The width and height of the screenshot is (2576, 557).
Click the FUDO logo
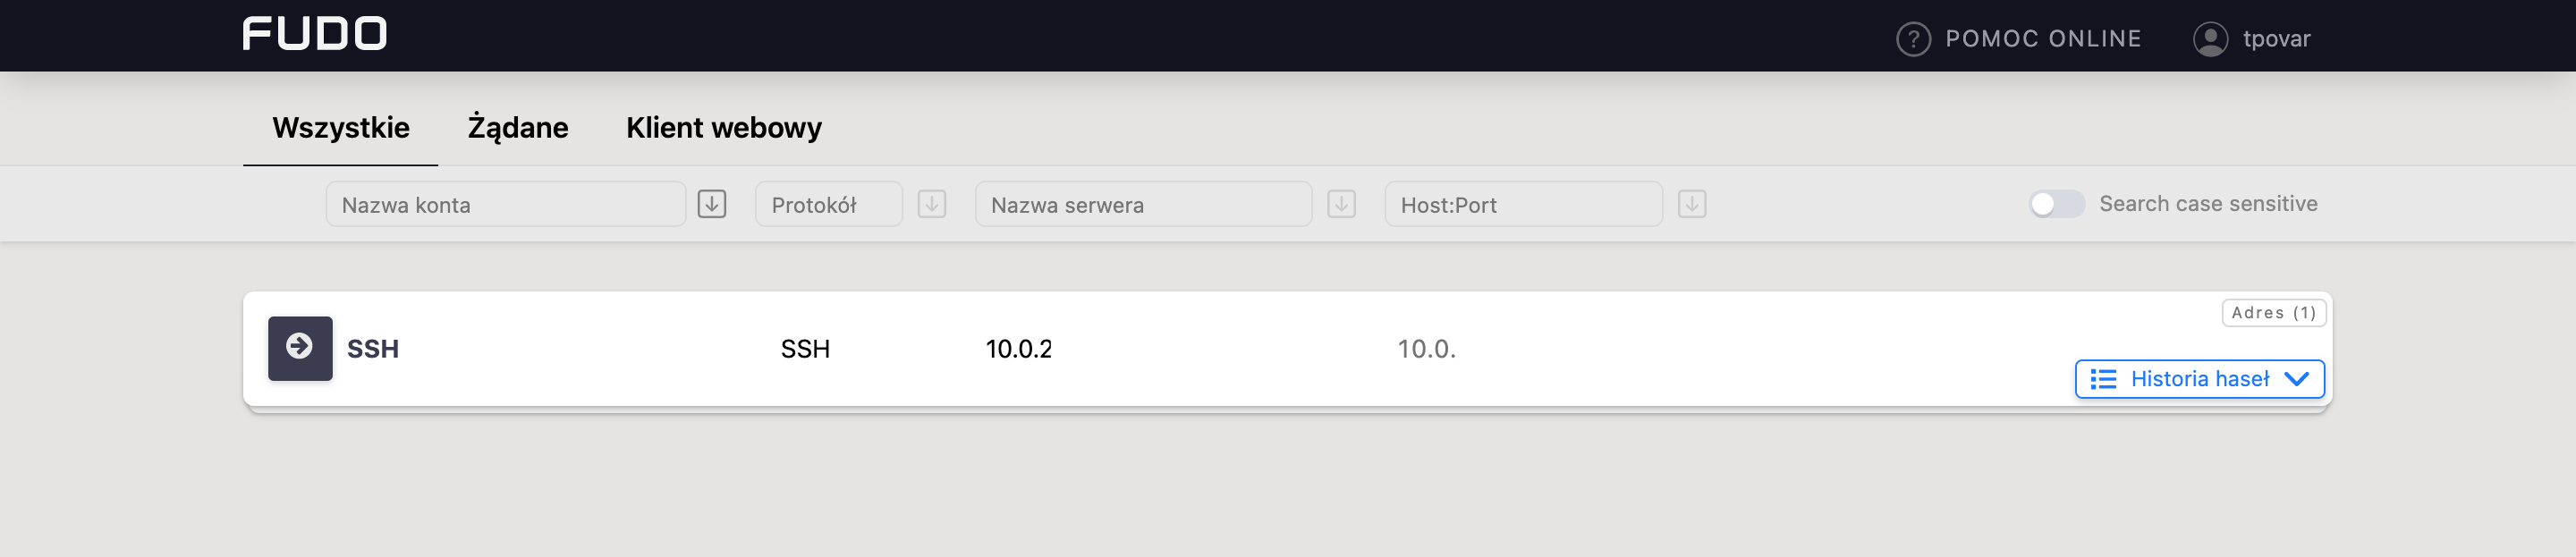[x=314, y=34]
